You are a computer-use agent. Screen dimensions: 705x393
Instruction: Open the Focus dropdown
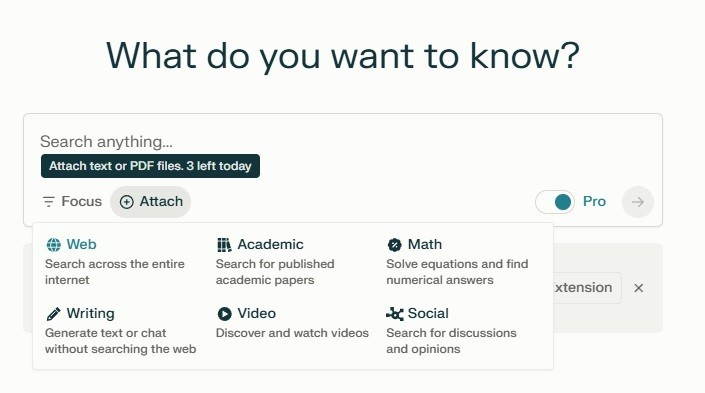72,201
